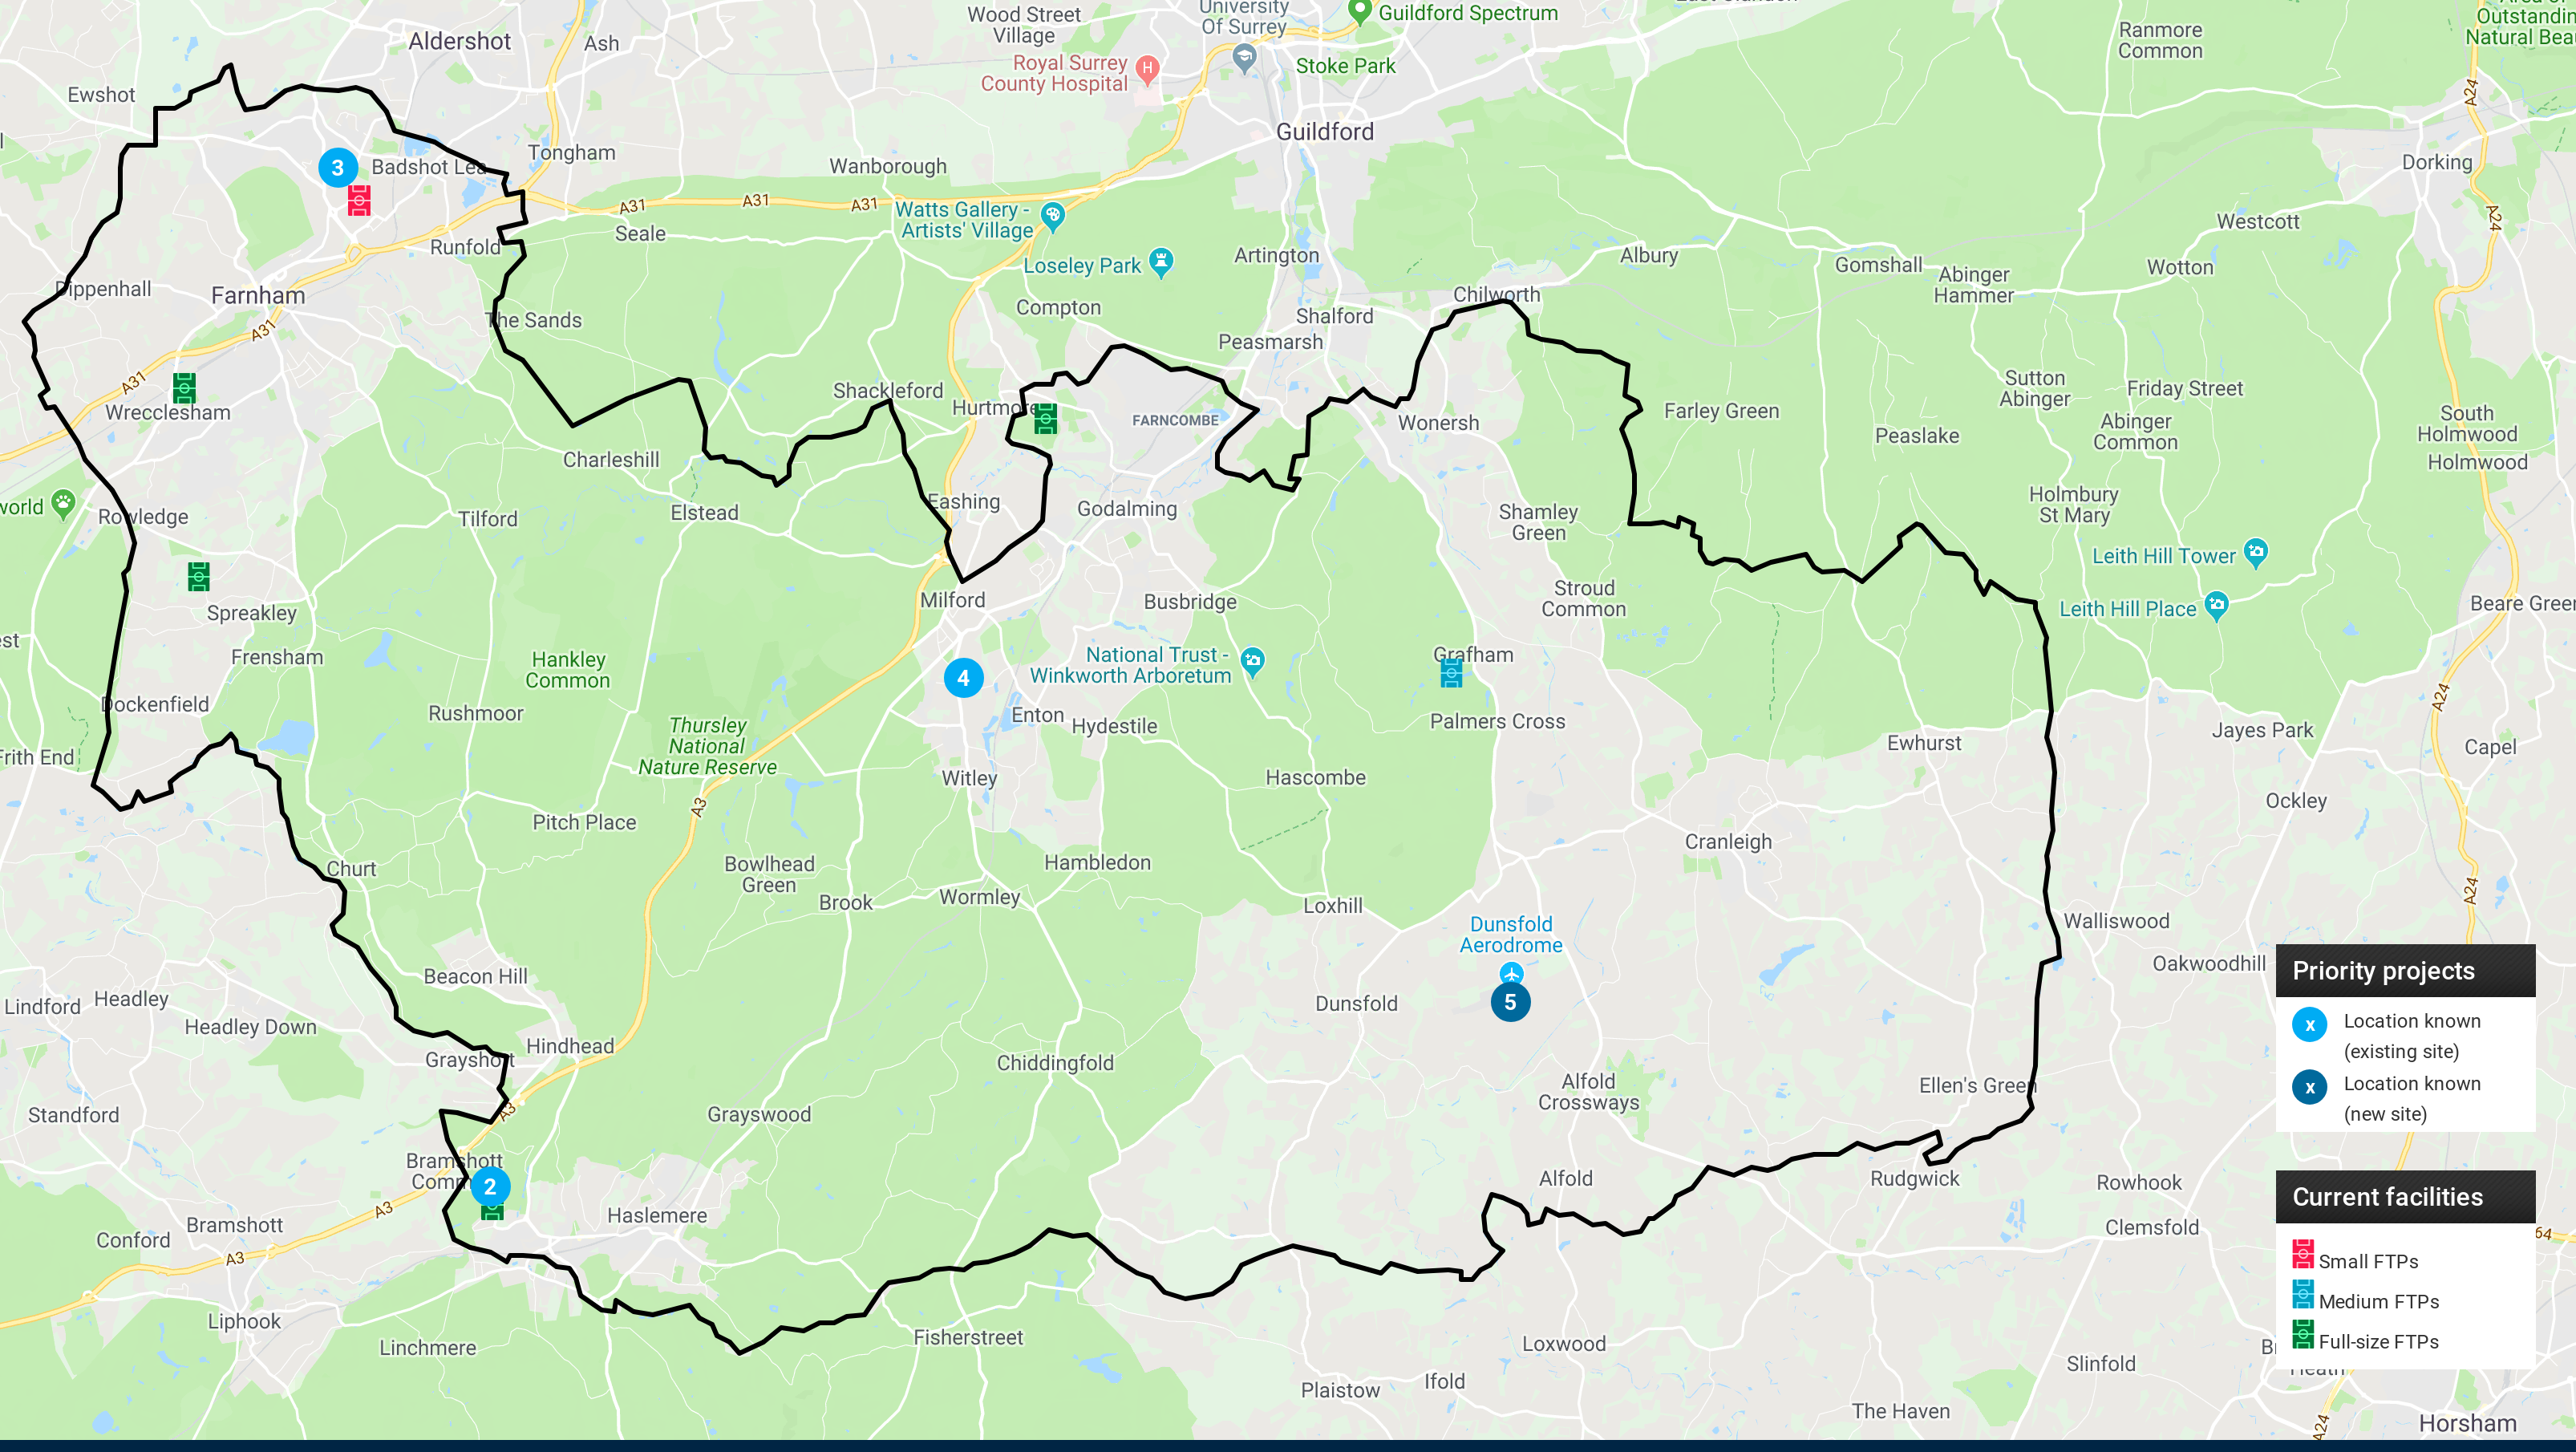Click the Loseley Park attraction pin

click(x=1161, y=263)
